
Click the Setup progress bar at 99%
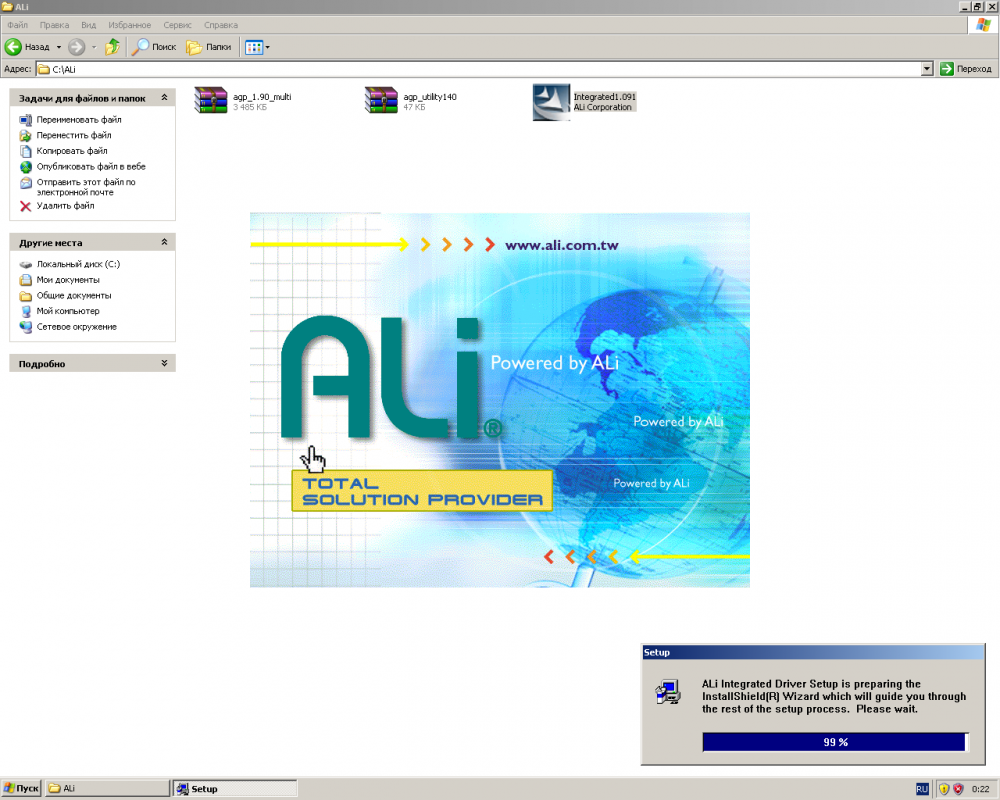(x=834, y=742)
